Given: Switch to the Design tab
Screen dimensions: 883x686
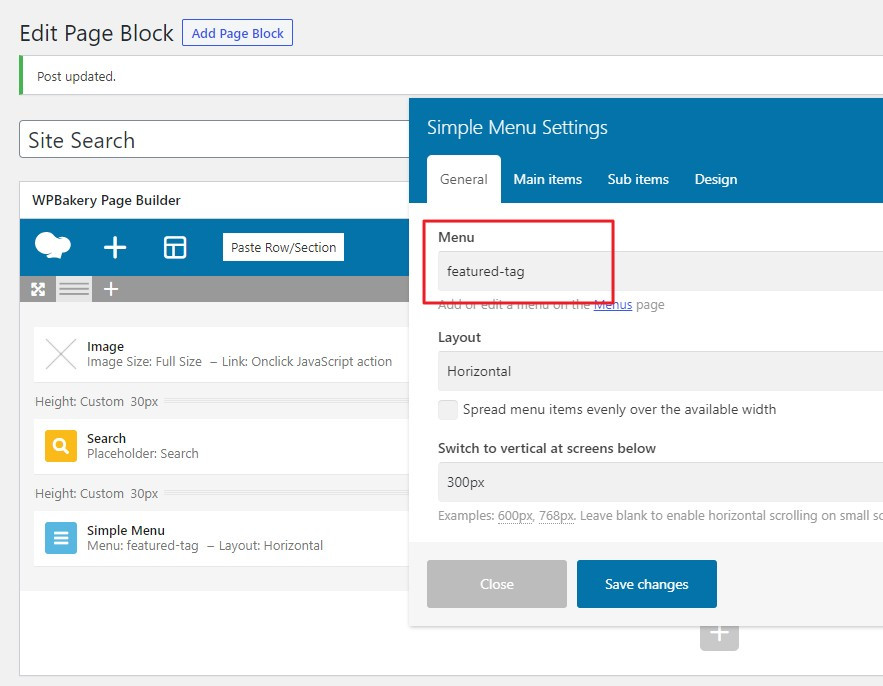Looking at the screenshot, I should [x=716, y=179].
